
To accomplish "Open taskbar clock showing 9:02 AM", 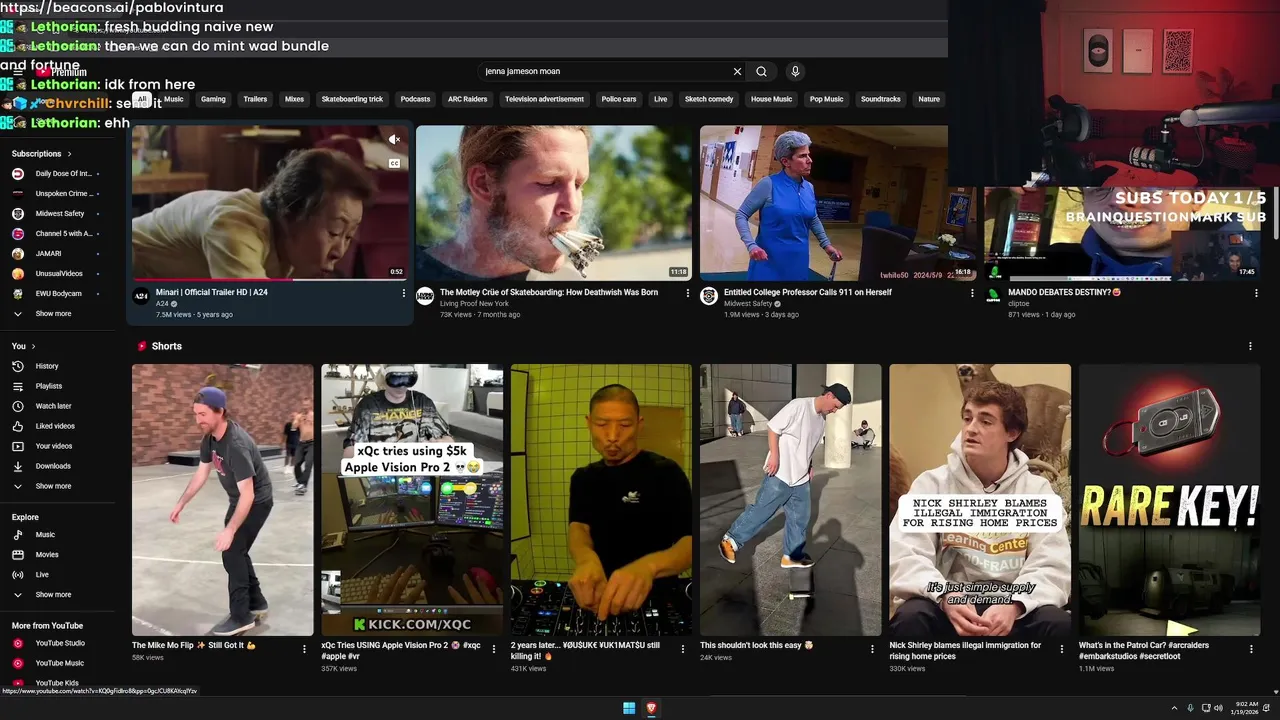I will click(x=1246, y=708).
